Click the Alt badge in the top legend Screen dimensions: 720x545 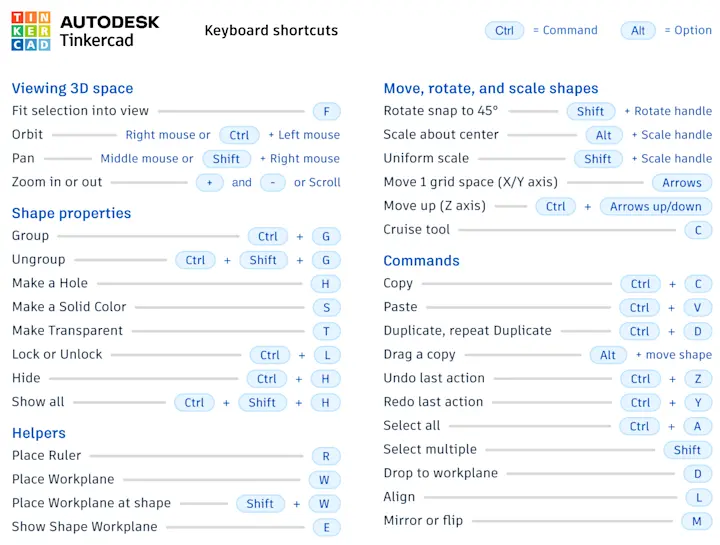tap(638, 30)
